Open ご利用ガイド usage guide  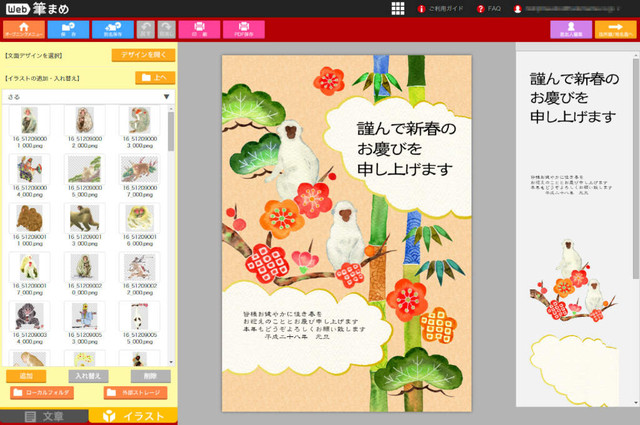pyautogui.click(x=441, y=9)
